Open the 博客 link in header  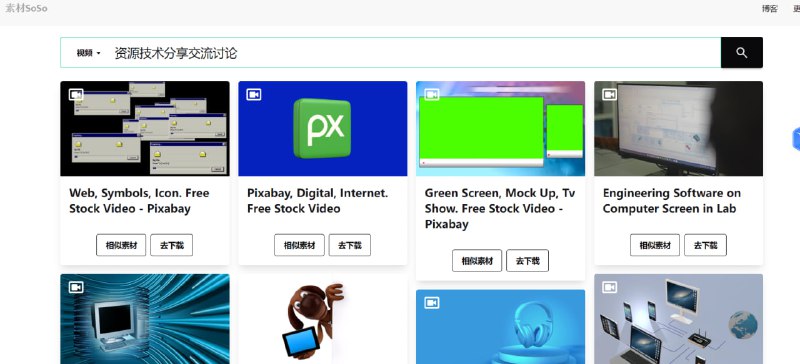(770, 9)
